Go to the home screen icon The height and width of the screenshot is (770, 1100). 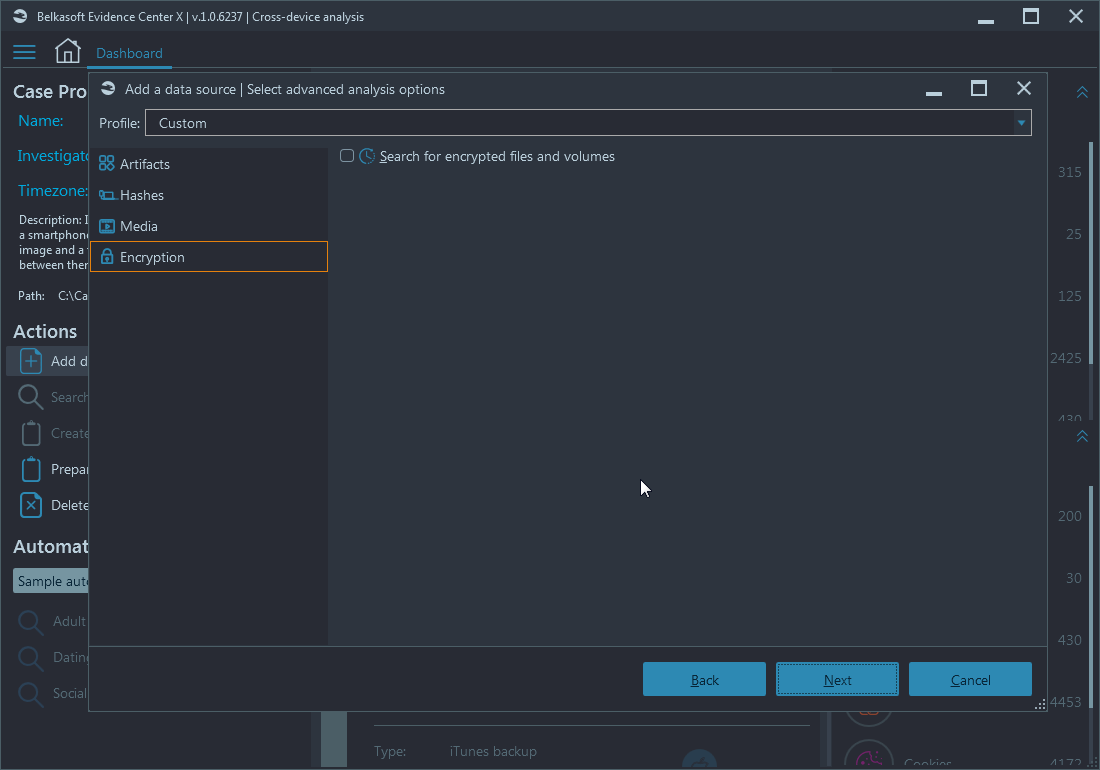tap(67, 51)
